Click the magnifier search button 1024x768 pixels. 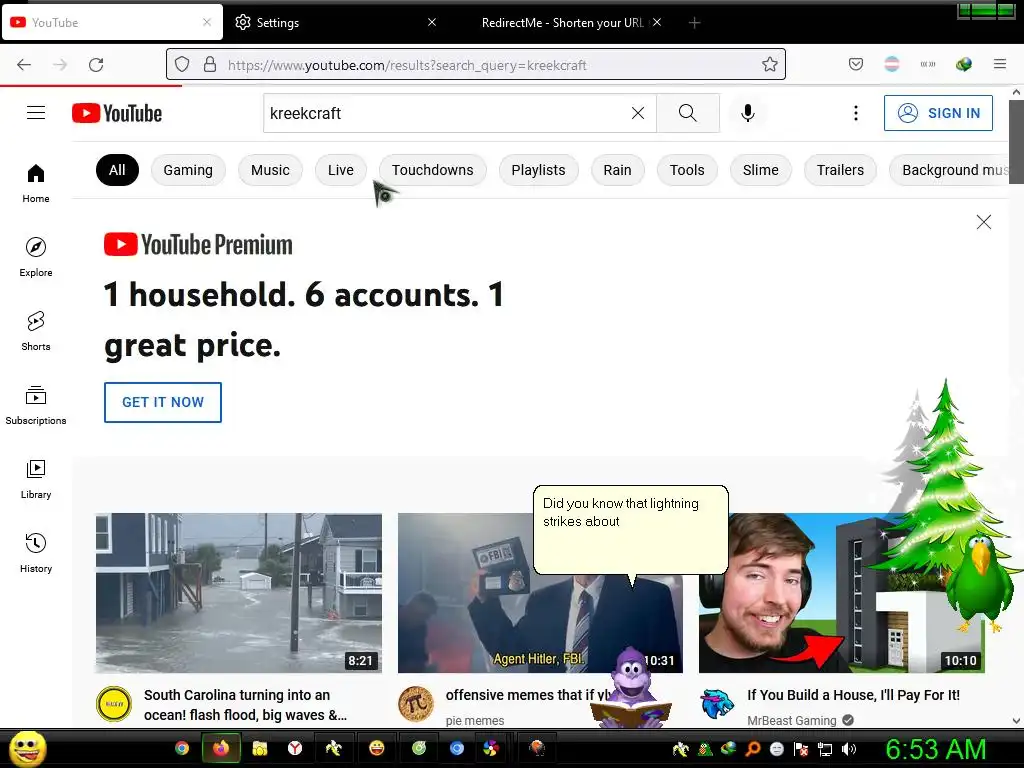tap(688, 113)
